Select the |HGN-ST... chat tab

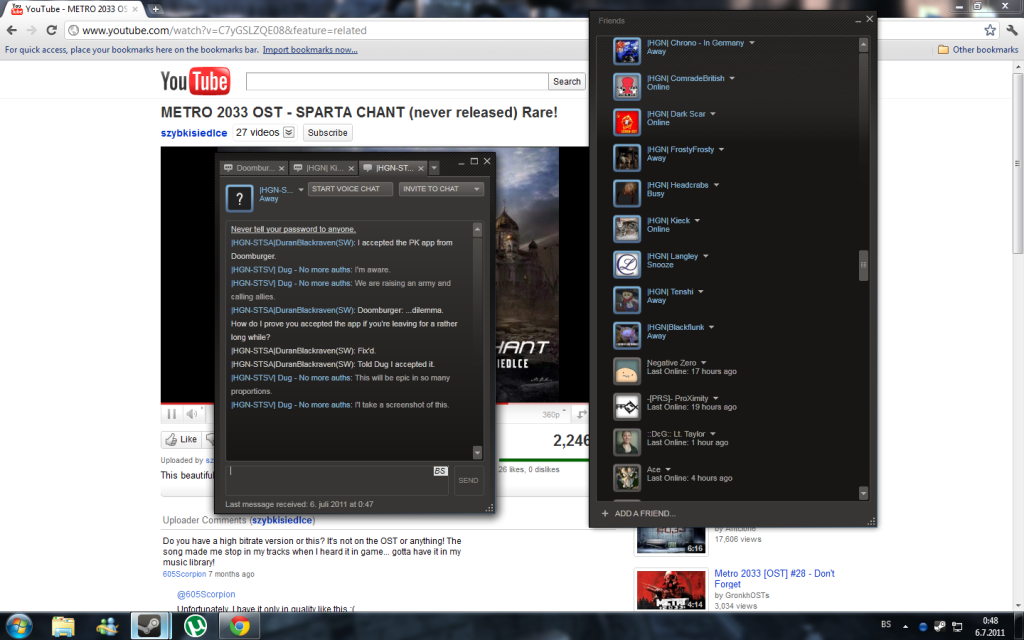[x=394, y=168]
